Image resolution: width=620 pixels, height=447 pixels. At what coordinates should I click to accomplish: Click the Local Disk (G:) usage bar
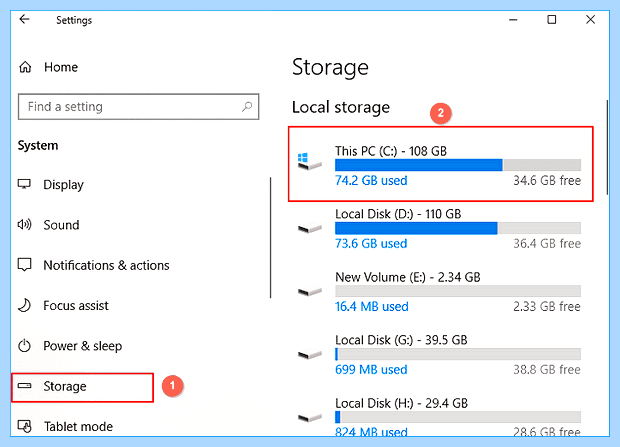point(458,354)
